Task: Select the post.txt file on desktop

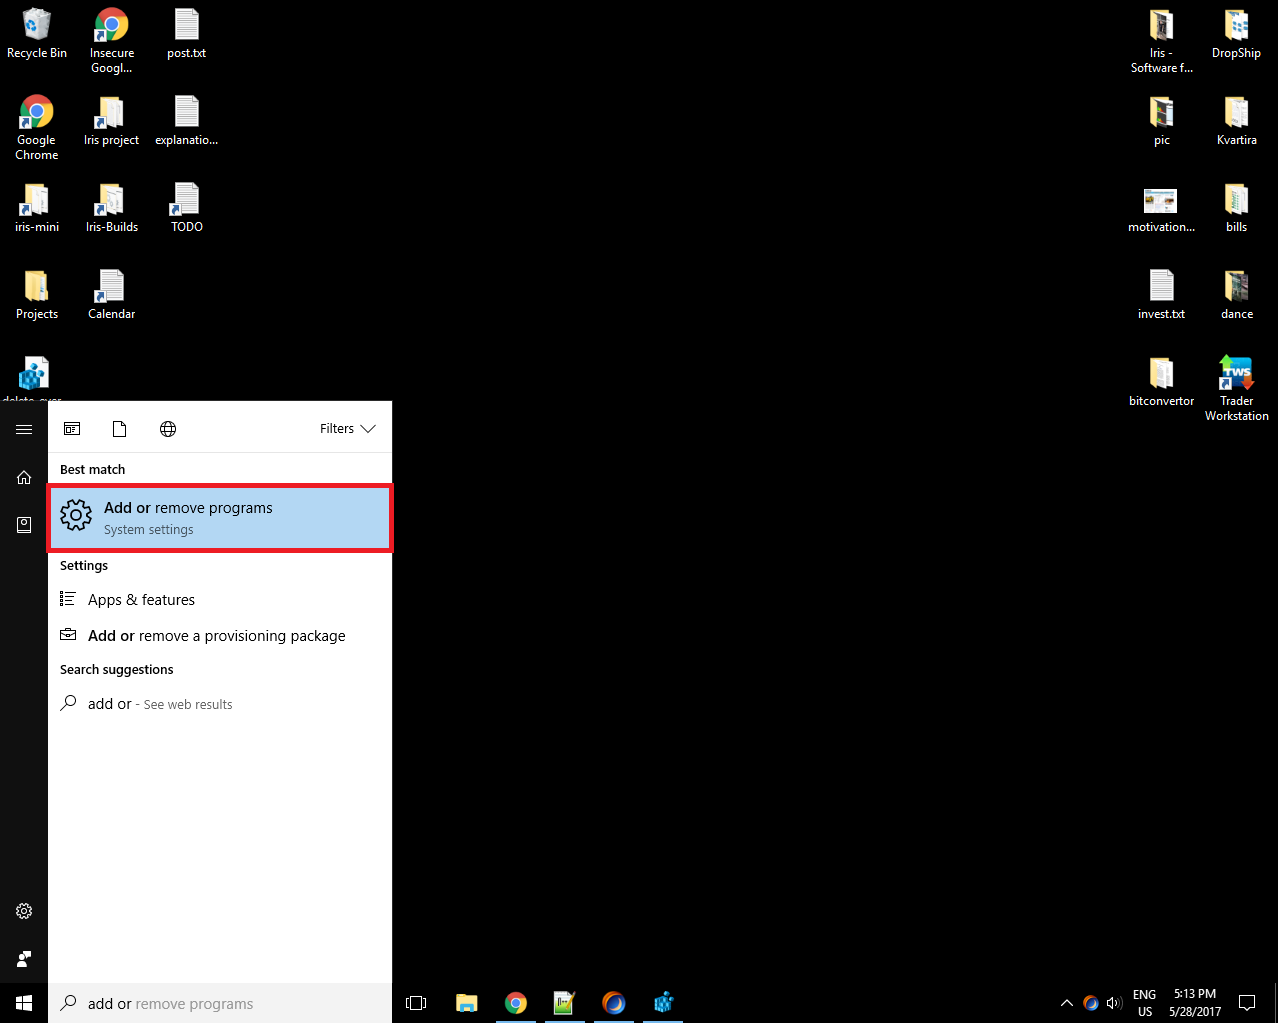Action: point(186,34)
